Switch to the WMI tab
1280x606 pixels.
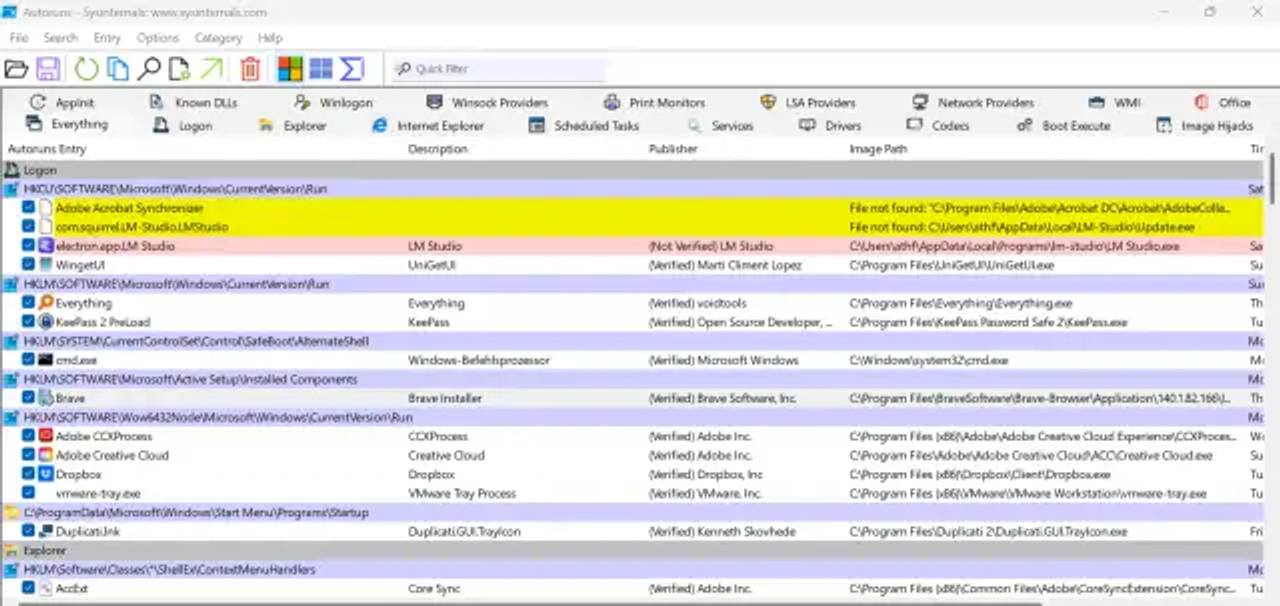(1114, 102)
